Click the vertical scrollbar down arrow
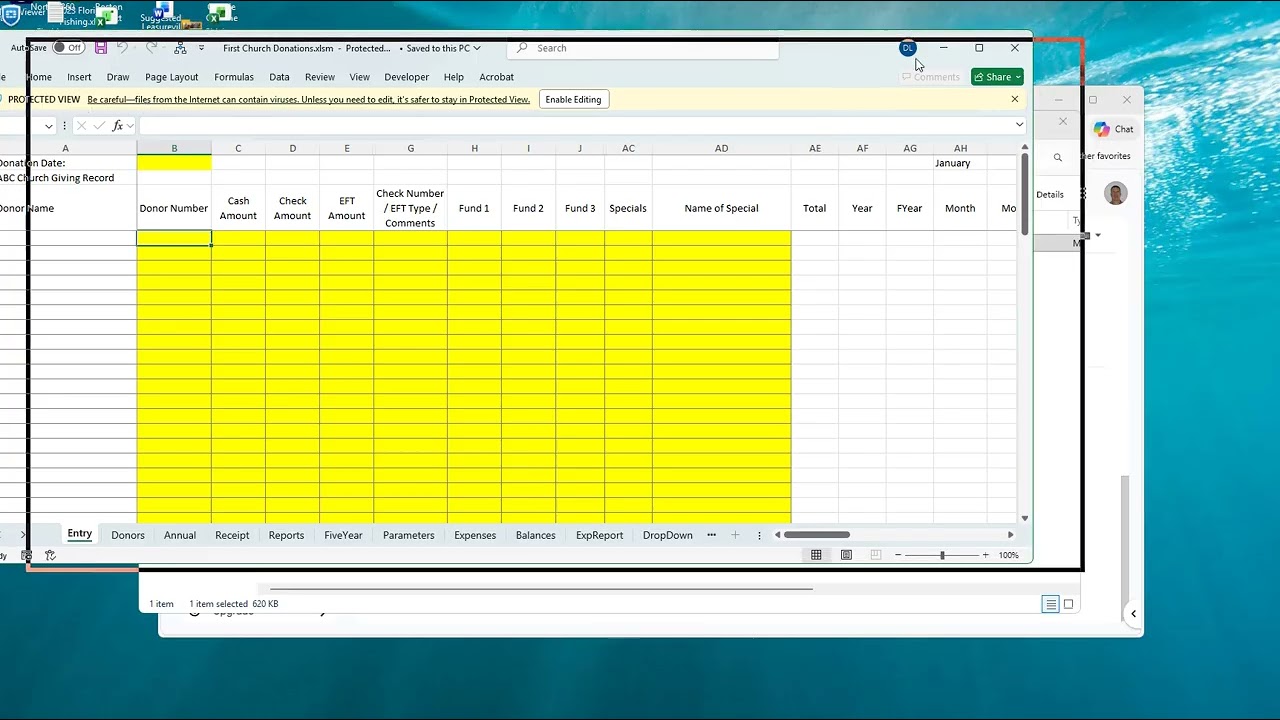 click(x=1025, y=518)
